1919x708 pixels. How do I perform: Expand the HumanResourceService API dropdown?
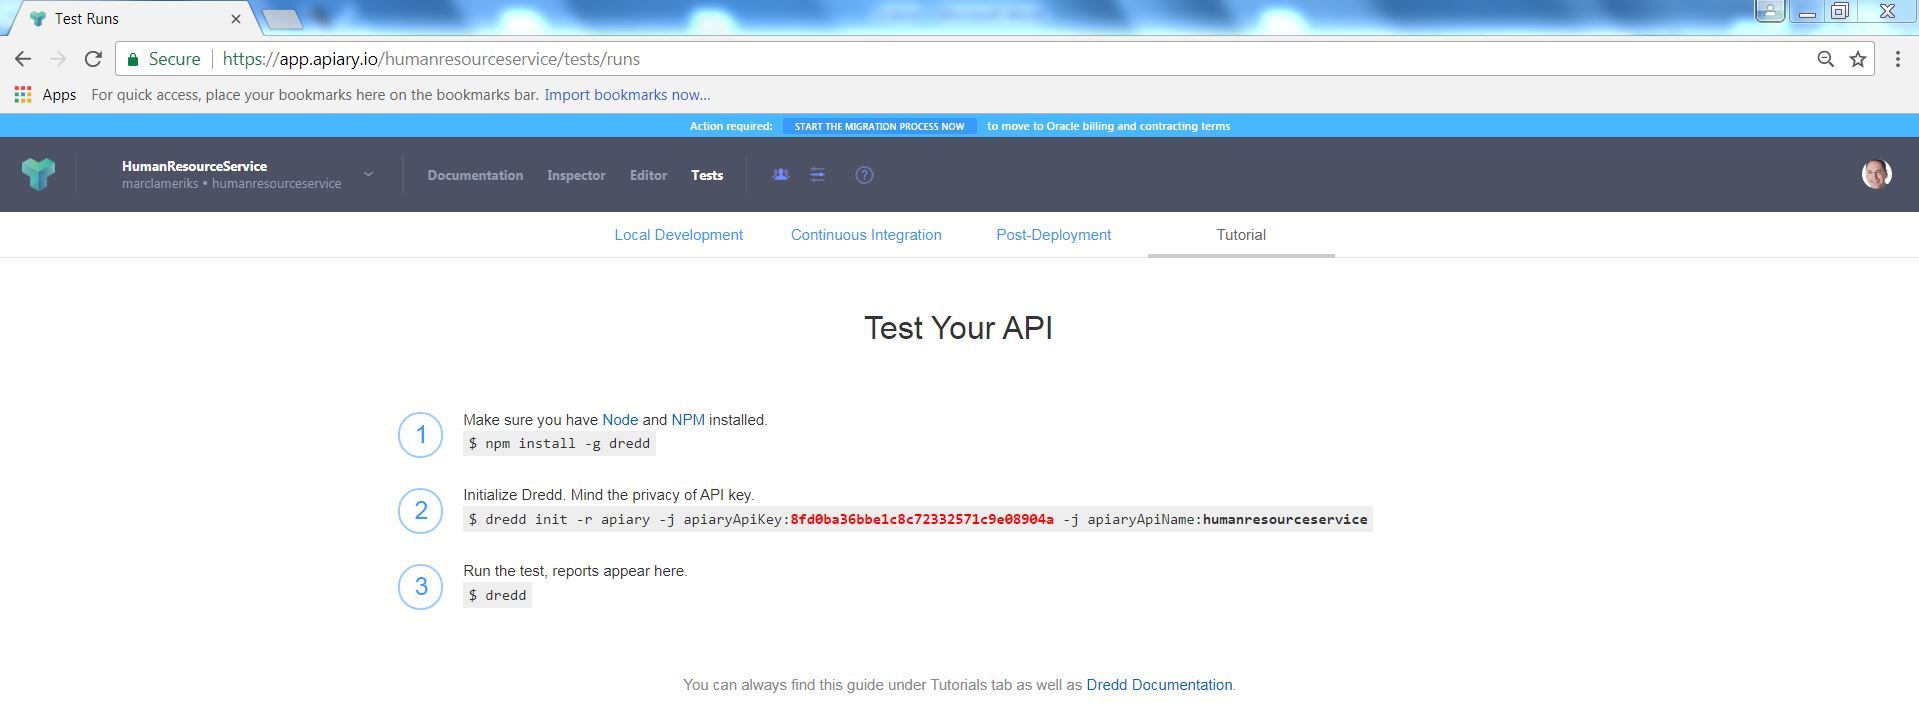point(368,174)
